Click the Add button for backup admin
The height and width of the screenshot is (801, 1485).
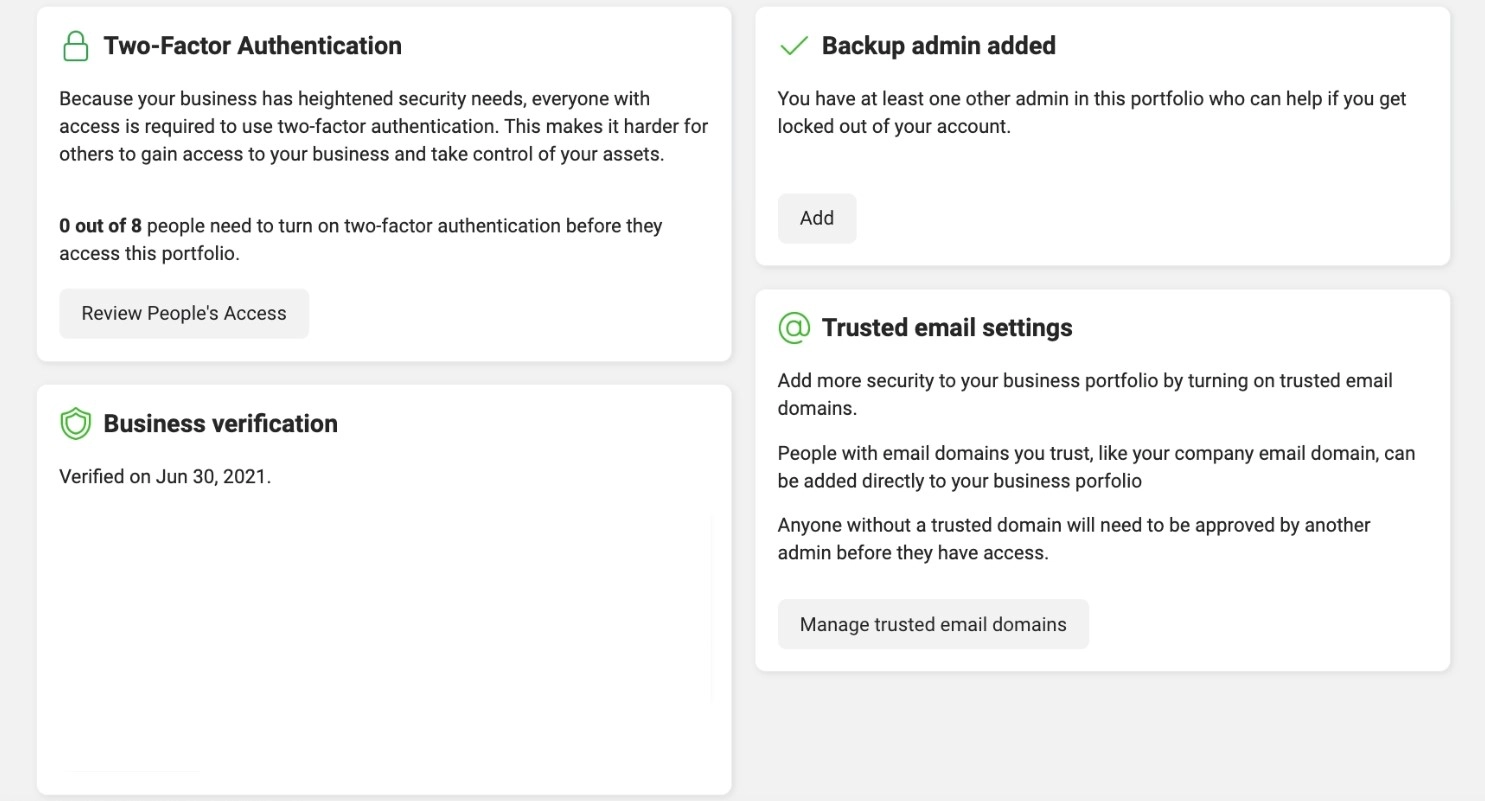click(x=817, y=218)
